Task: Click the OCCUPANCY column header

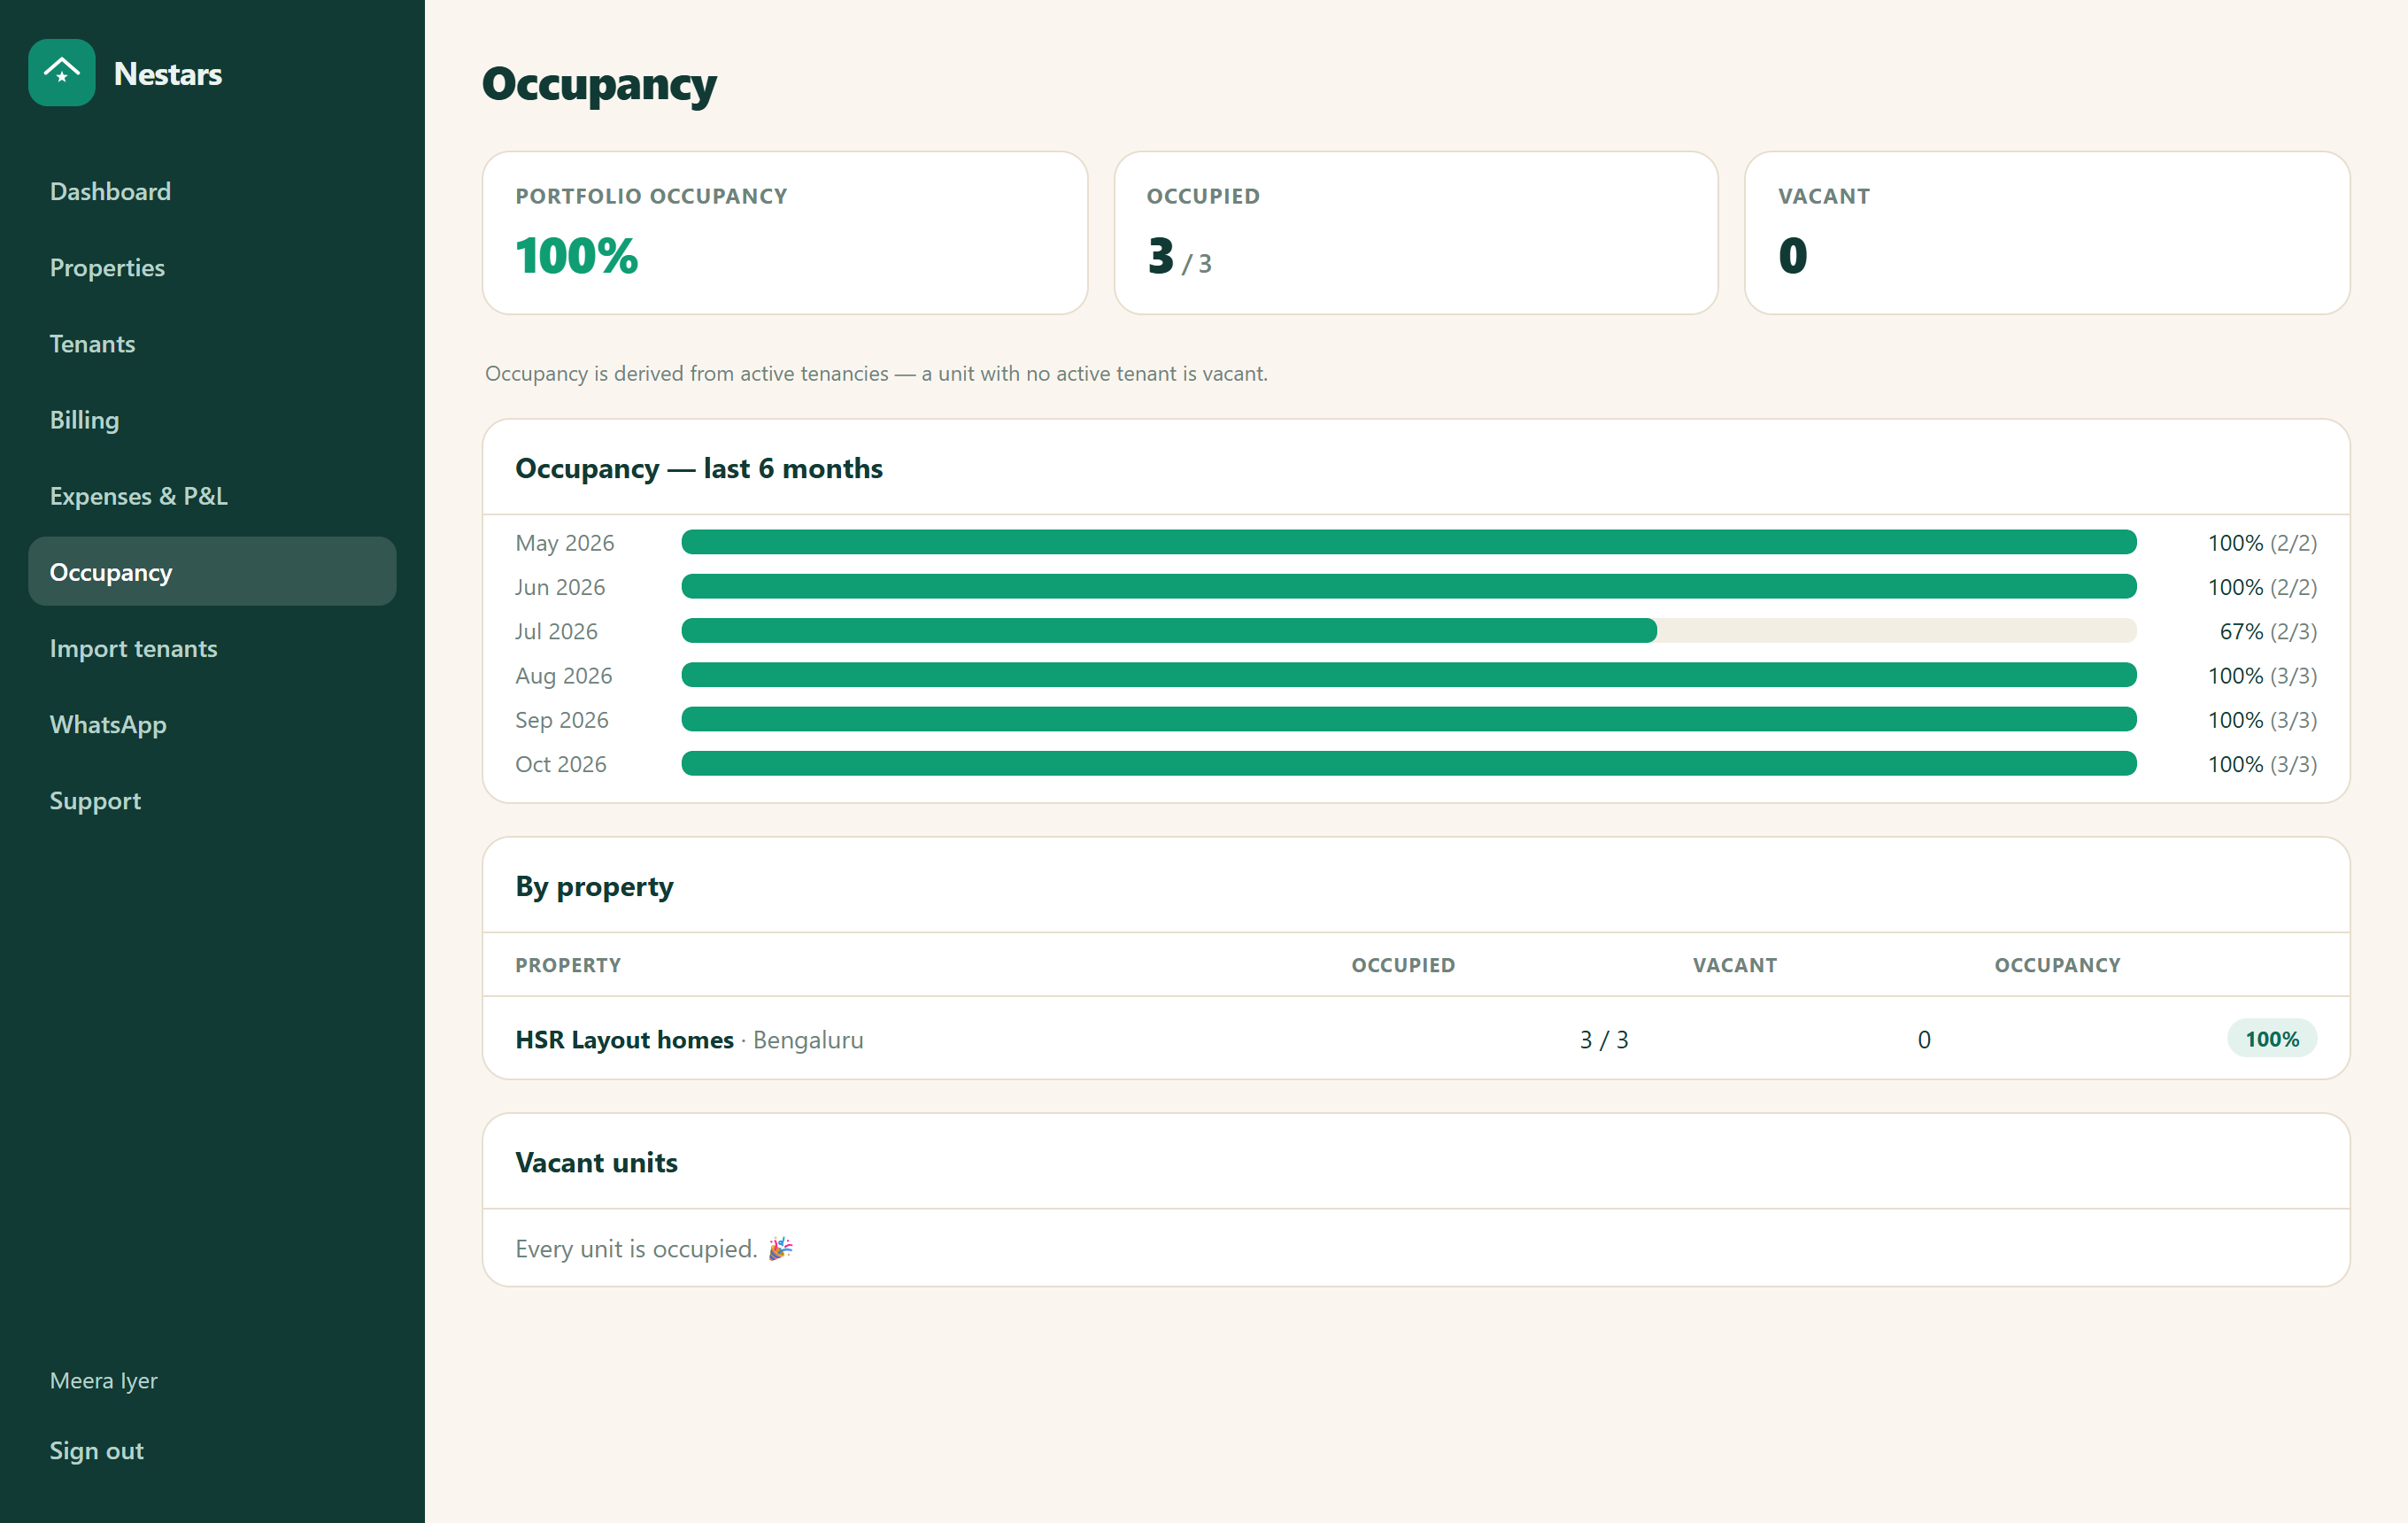Action: (2057, 965)
